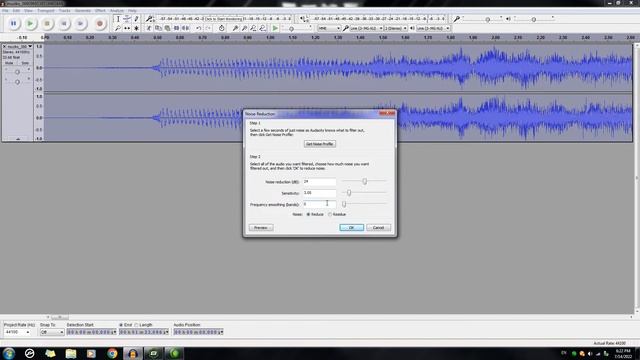Click the Trim audio icon

(176, 28)
